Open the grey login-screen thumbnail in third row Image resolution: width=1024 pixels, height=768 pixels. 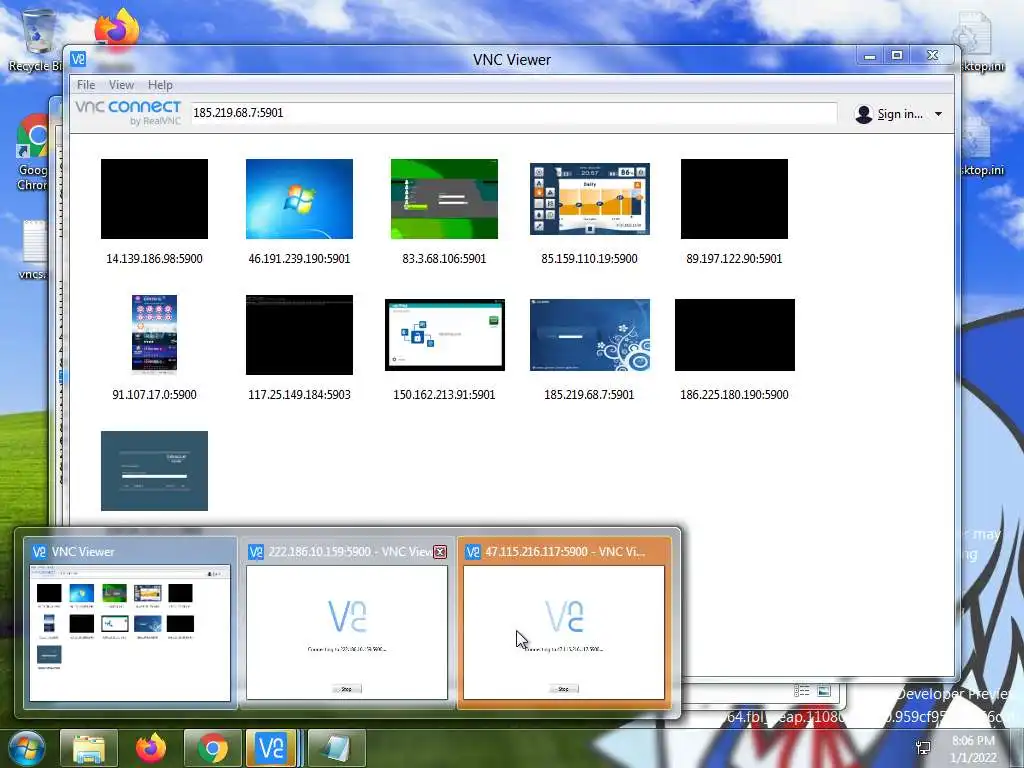click(154, 471)
